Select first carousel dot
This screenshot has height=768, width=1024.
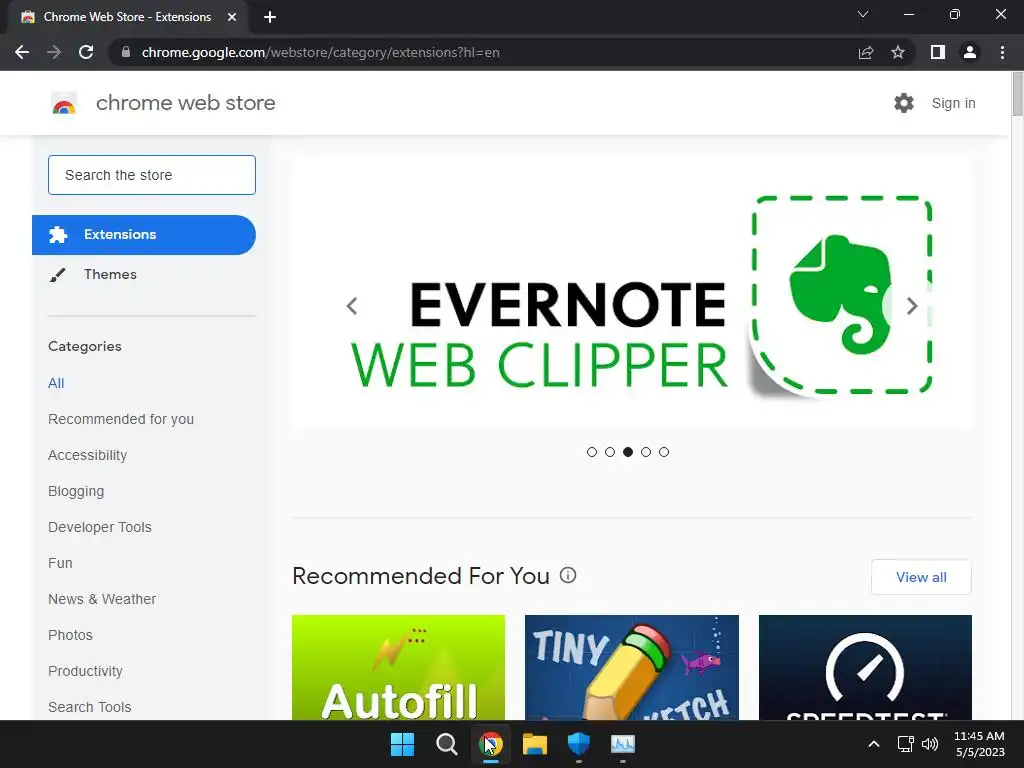[x=592, y=452]
